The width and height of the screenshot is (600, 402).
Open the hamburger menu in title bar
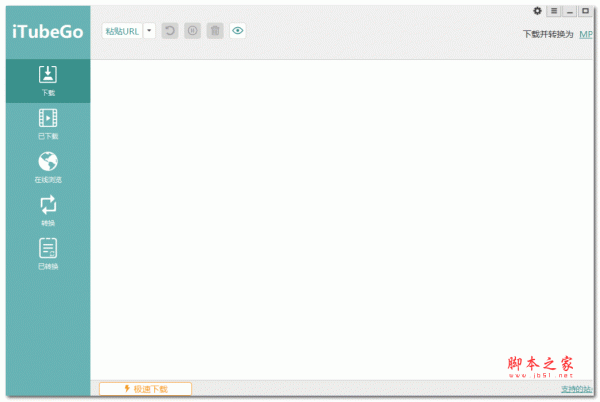tap(554, 11)
